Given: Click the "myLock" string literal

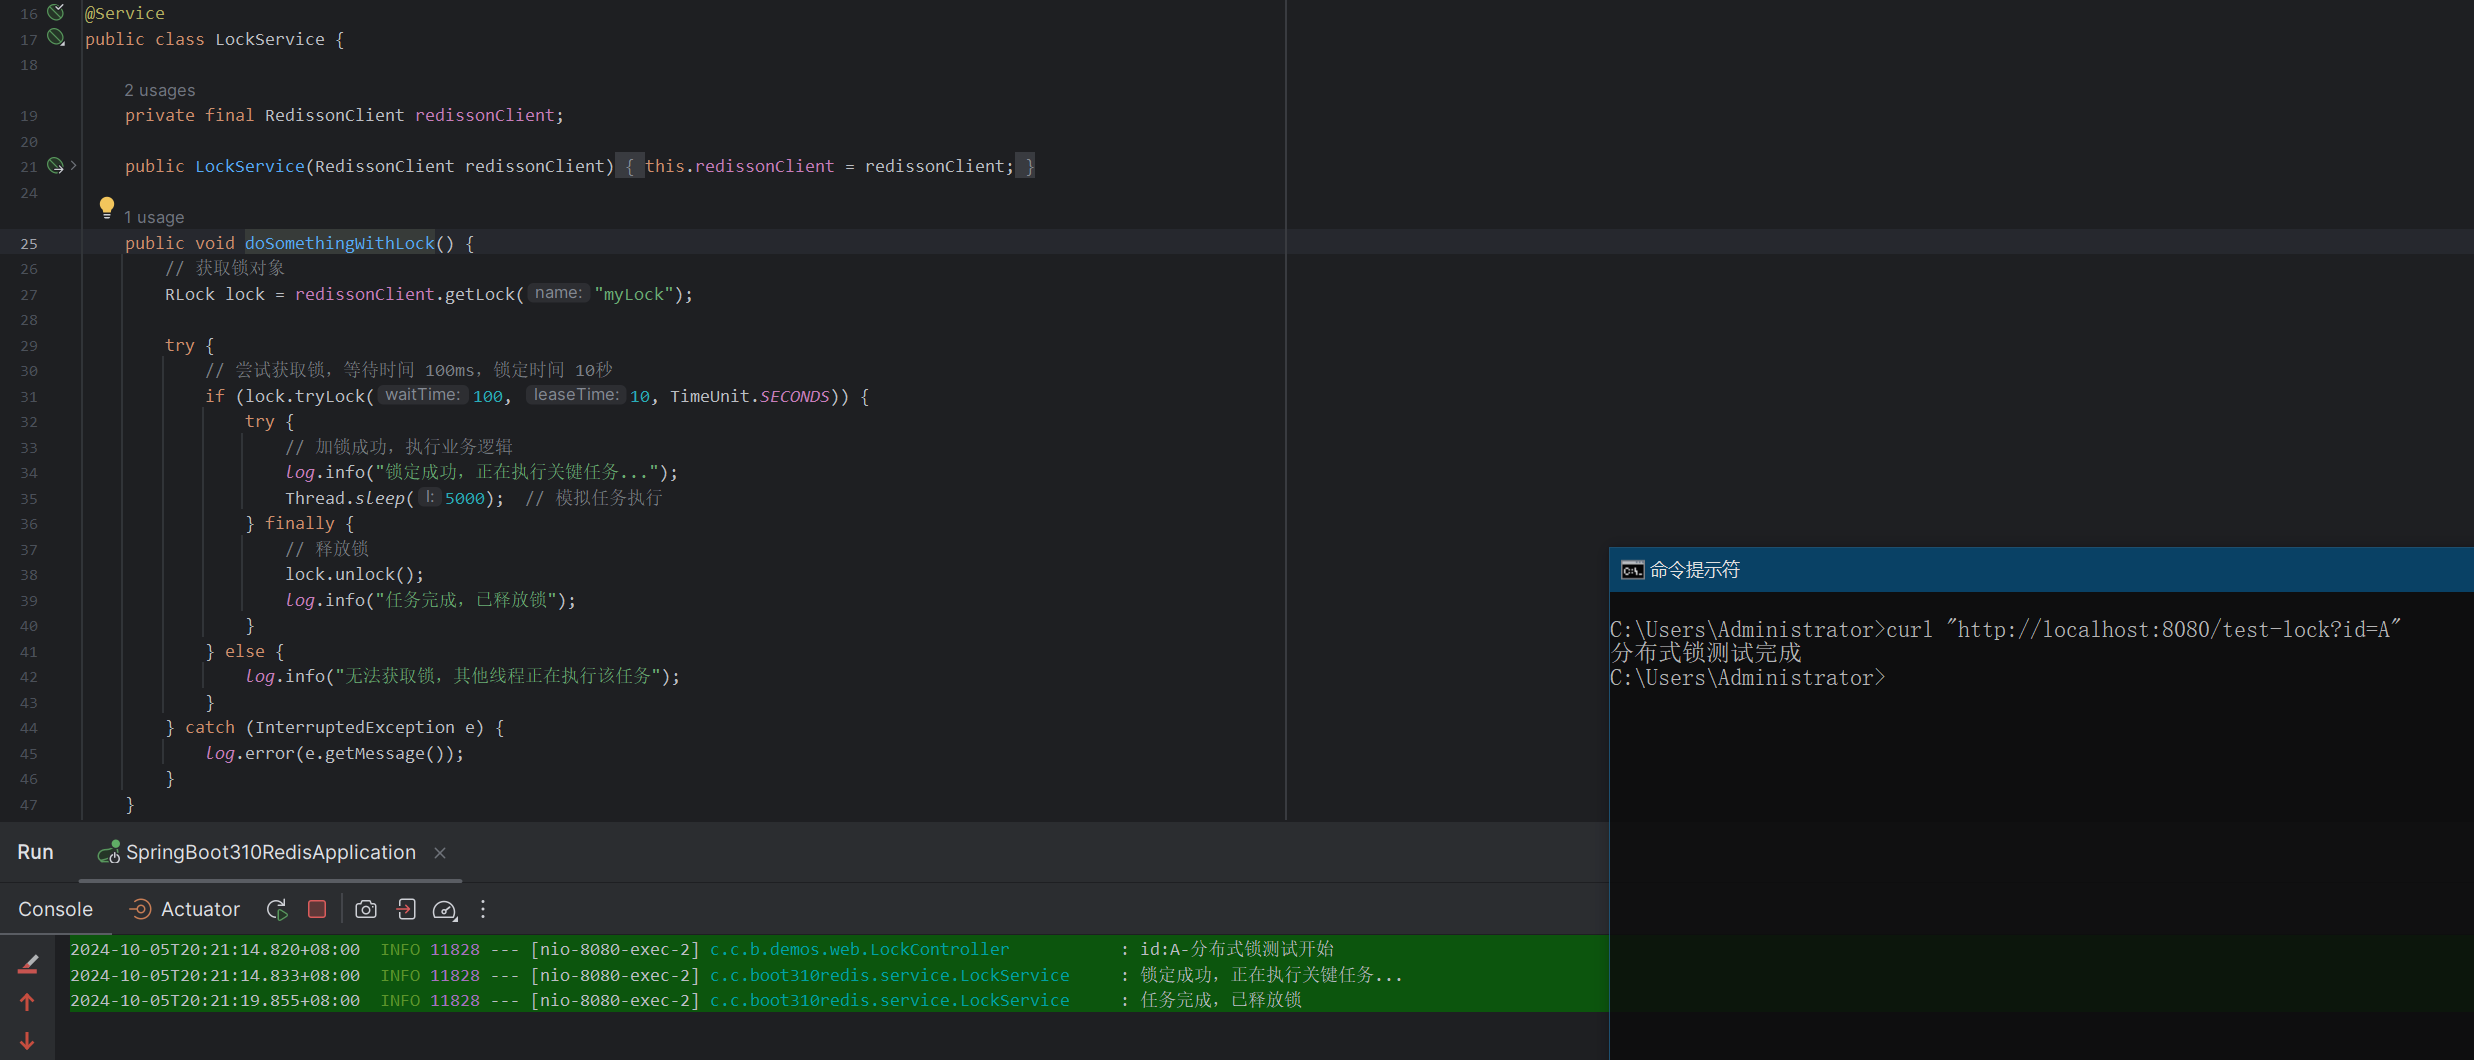Looking at the screenshot, I should pyautogui.click(x=634, y=294).
